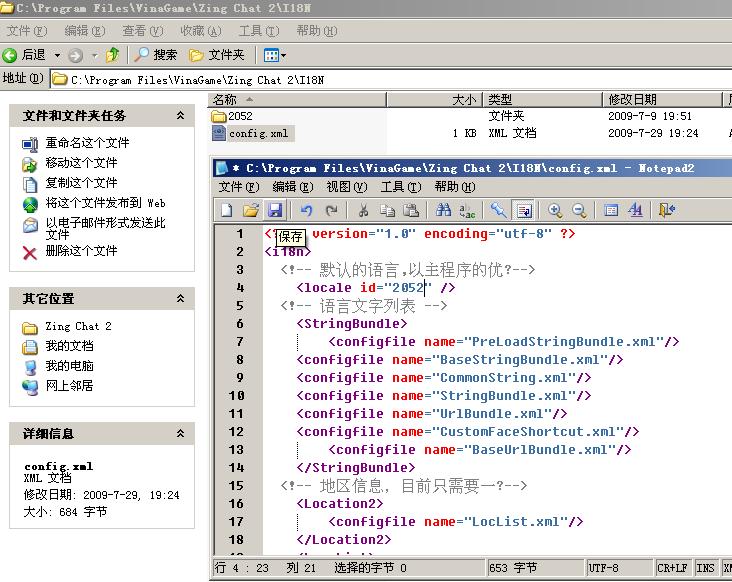The width and height of the screenshot is (732, 582).
Task: Open Replace via the toolbar icon
Action: (x=467, y=210)
